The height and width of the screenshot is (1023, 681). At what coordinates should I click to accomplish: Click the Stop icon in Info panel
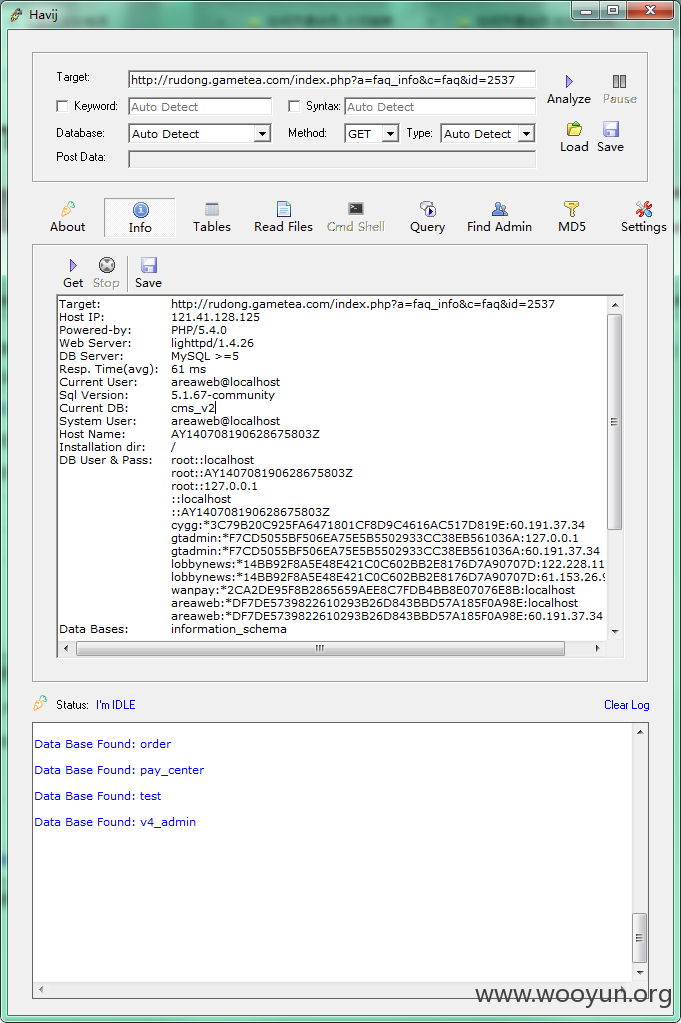[x=106, y=265]
